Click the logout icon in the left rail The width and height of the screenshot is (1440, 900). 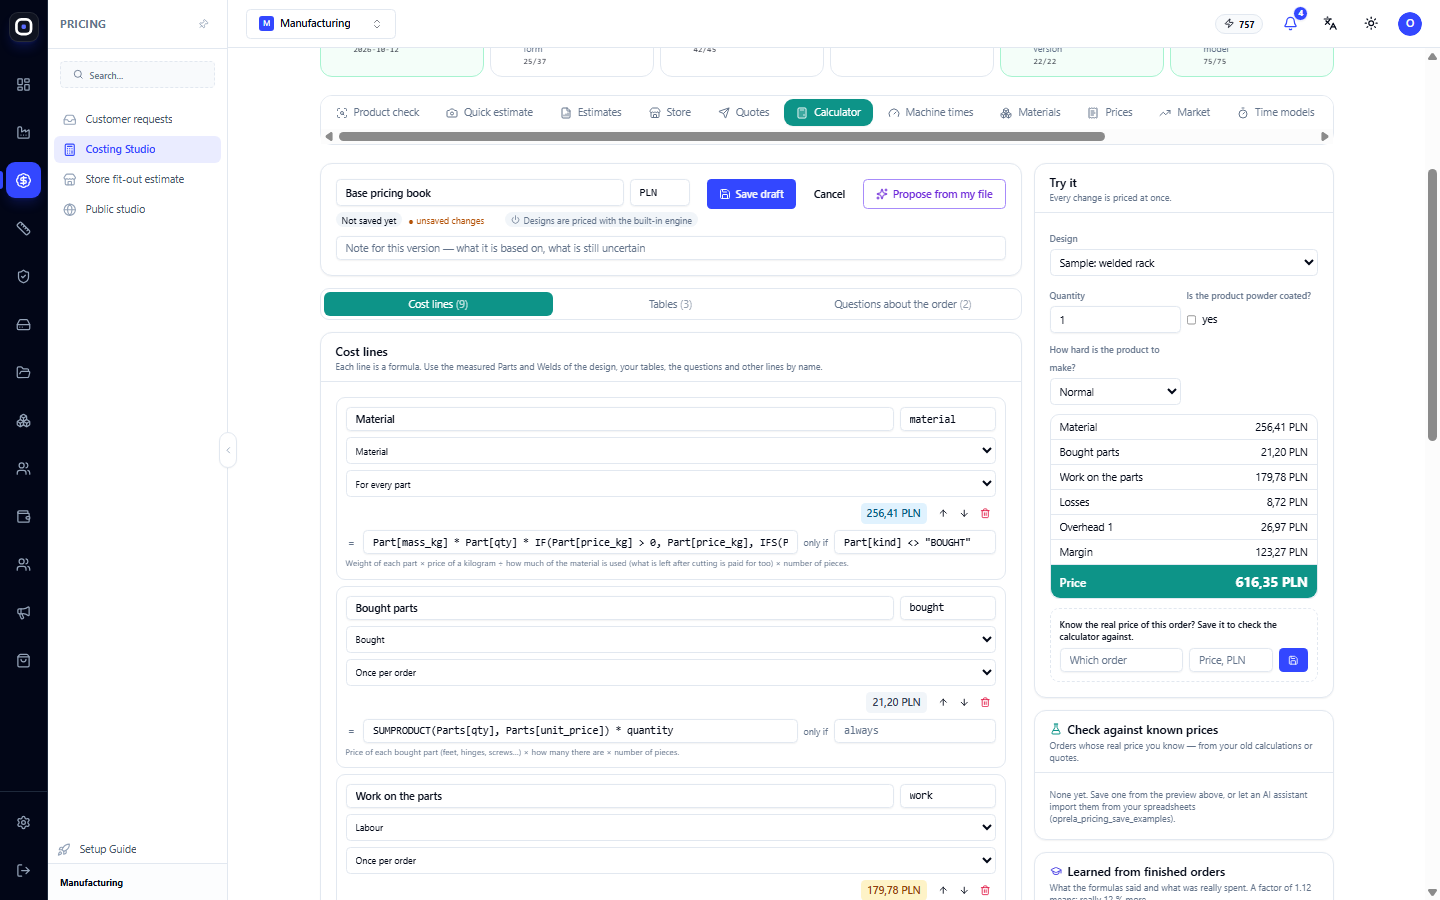tap(24, 870)
